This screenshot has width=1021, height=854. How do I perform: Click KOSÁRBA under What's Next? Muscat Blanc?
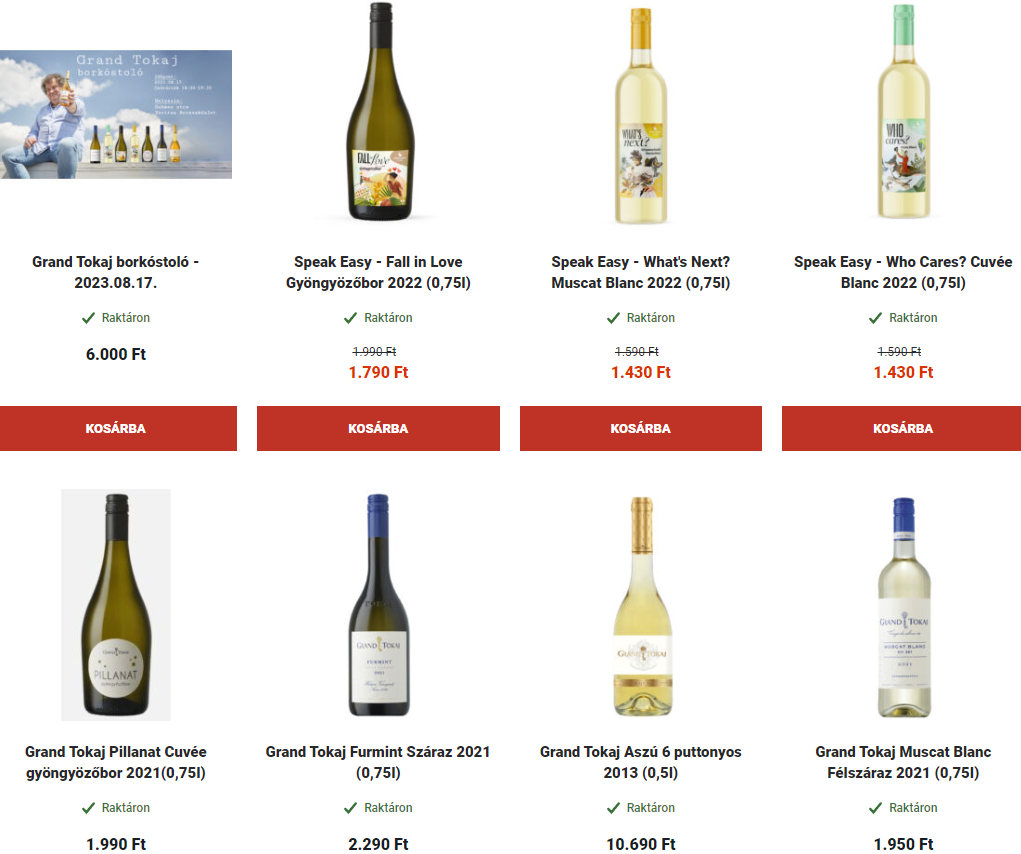641,428
